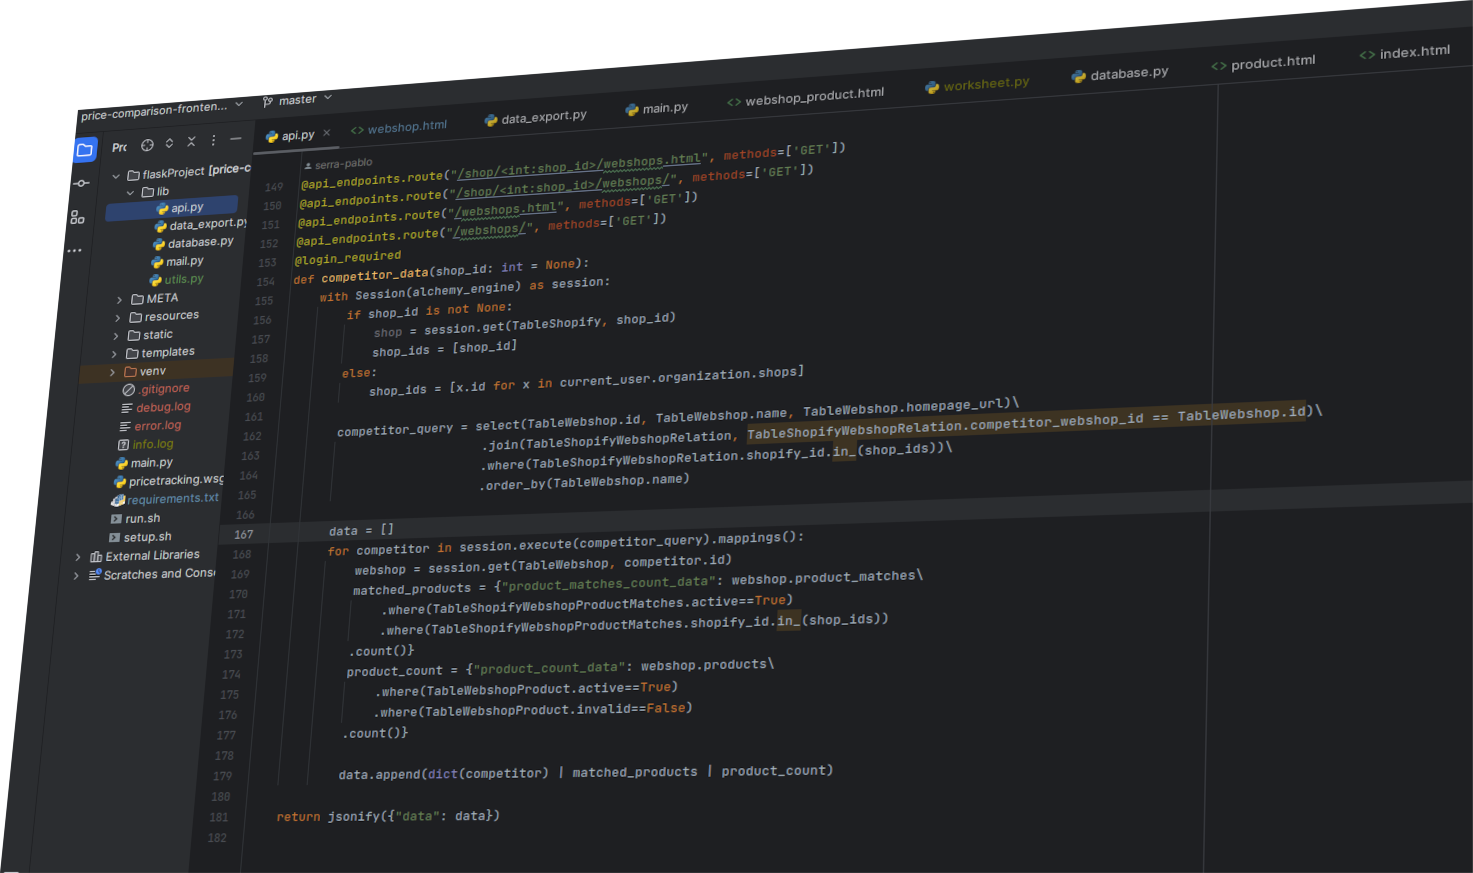Open the Structure tool window icon

[77, 217]
